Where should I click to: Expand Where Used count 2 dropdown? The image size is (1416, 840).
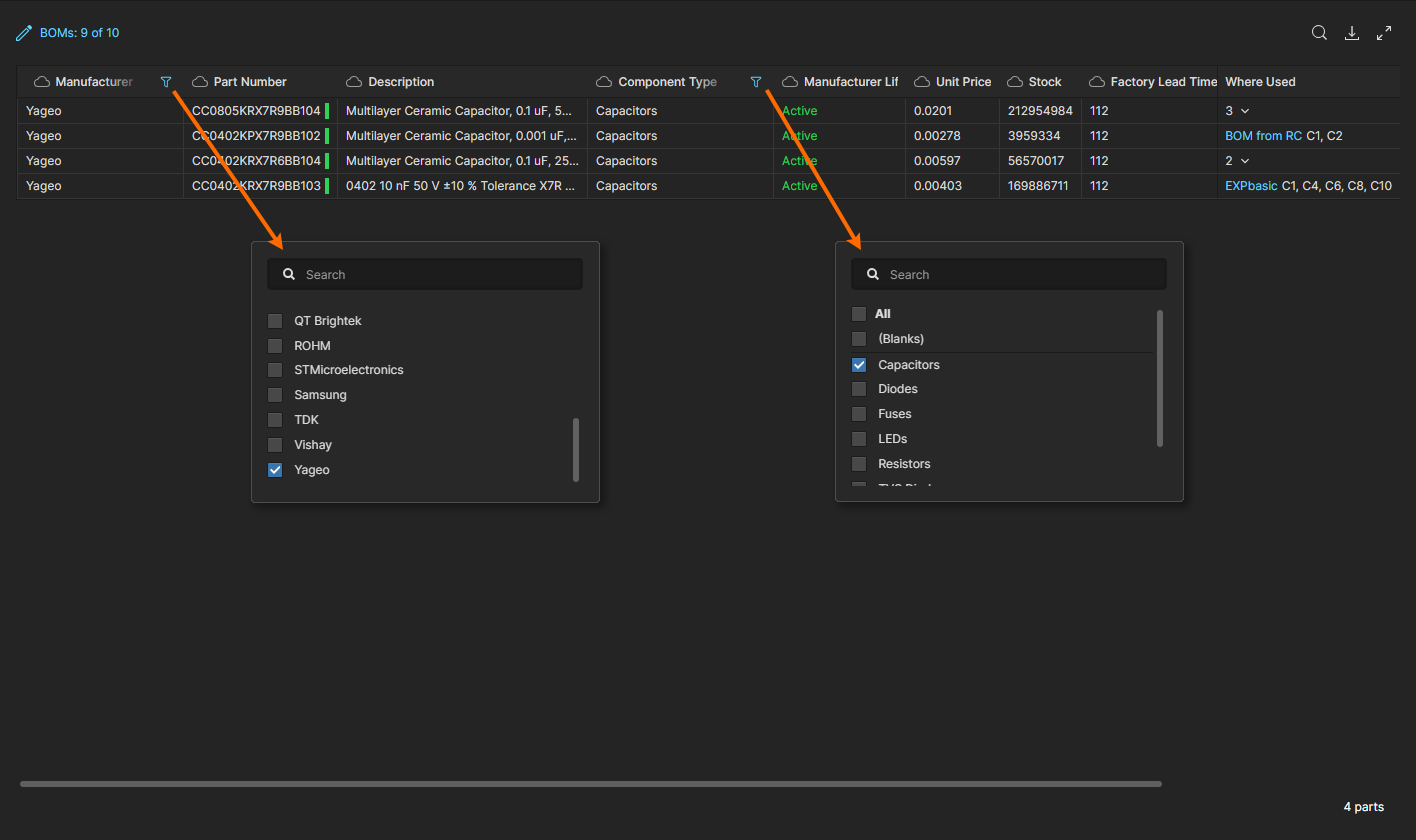(1245, 161)
